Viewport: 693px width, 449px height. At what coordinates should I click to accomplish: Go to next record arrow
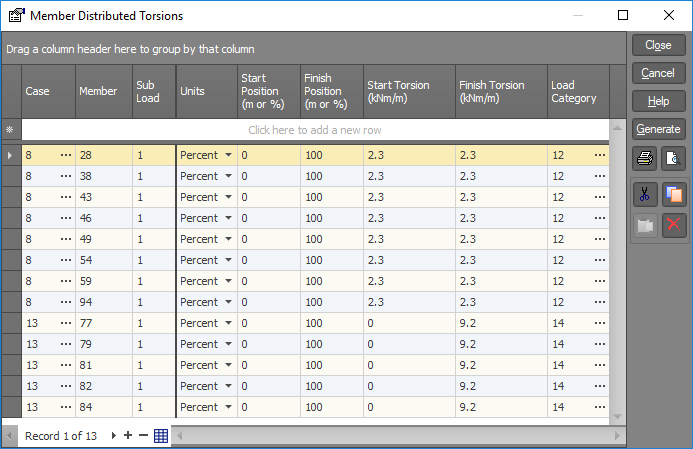tap(114, 436)
